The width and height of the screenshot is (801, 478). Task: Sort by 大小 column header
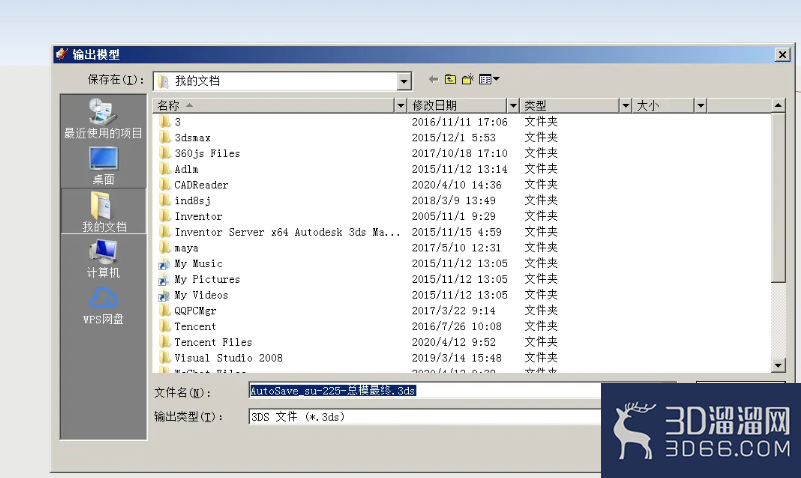pyautogui.click(x=664, y=106)
